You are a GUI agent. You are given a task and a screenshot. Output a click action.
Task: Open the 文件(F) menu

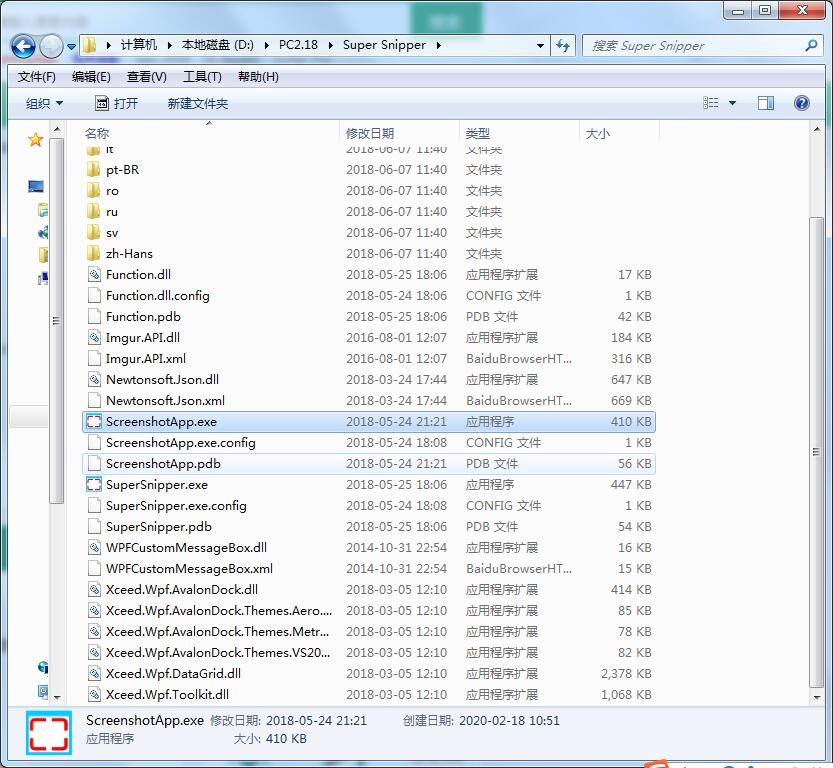point(37,77)
